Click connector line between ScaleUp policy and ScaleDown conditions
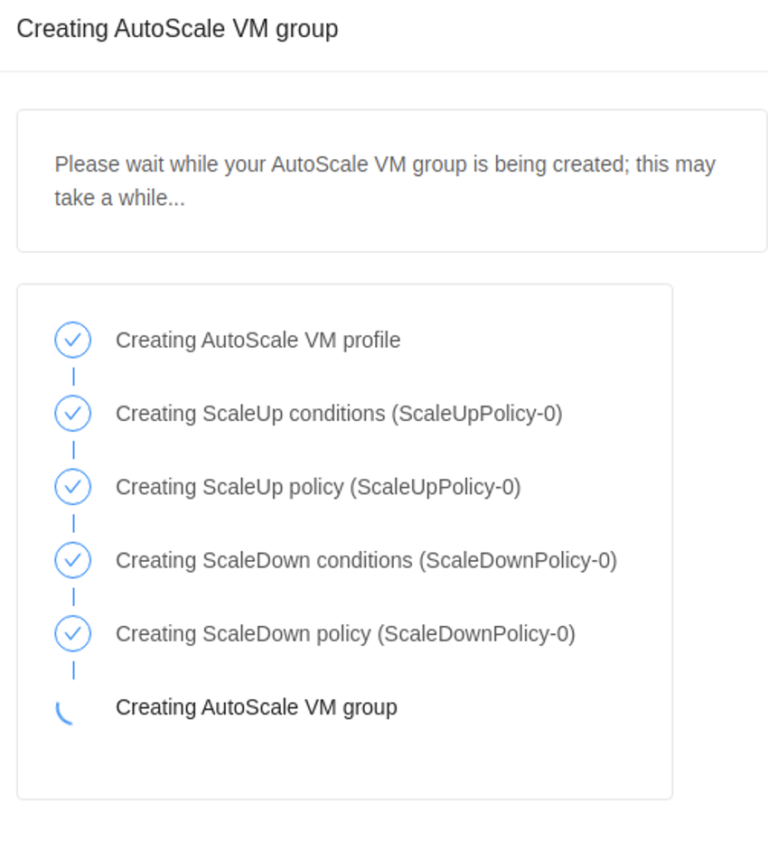This screenshot has width=768, height=860. tap(73, 523)
